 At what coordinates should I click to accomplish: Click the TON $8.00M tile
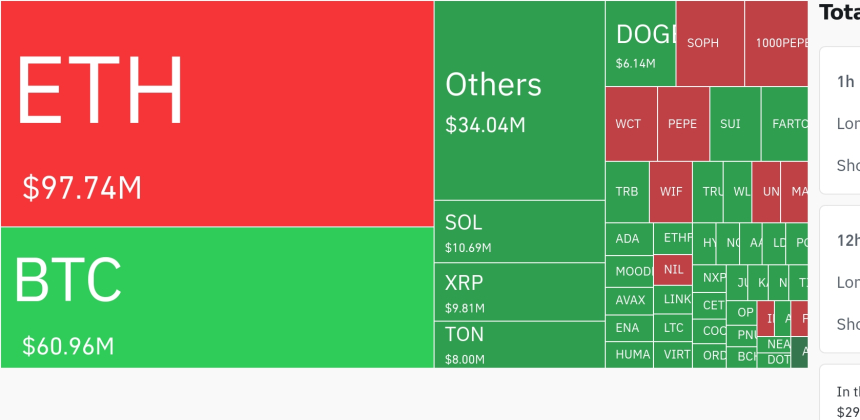pos(520,344)
